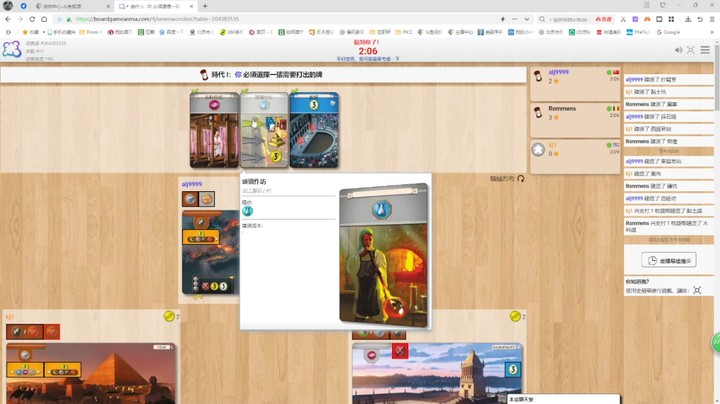Open Rommens player profile name
The height and width of the screenshot is (404, 720).
(x=562, y=108)
